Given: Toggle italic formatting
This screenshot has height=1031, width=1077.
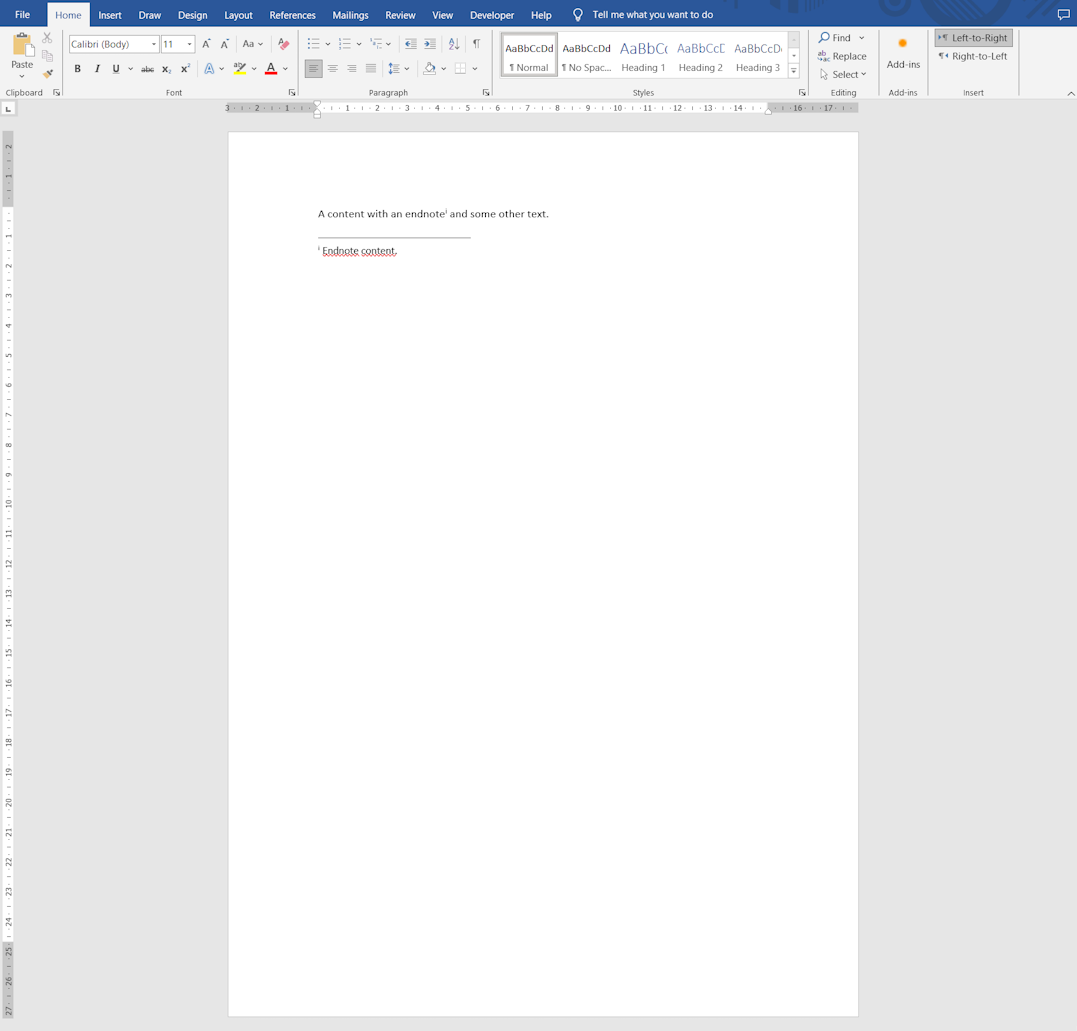Looking at the screenshot, I should click(97, 69).
